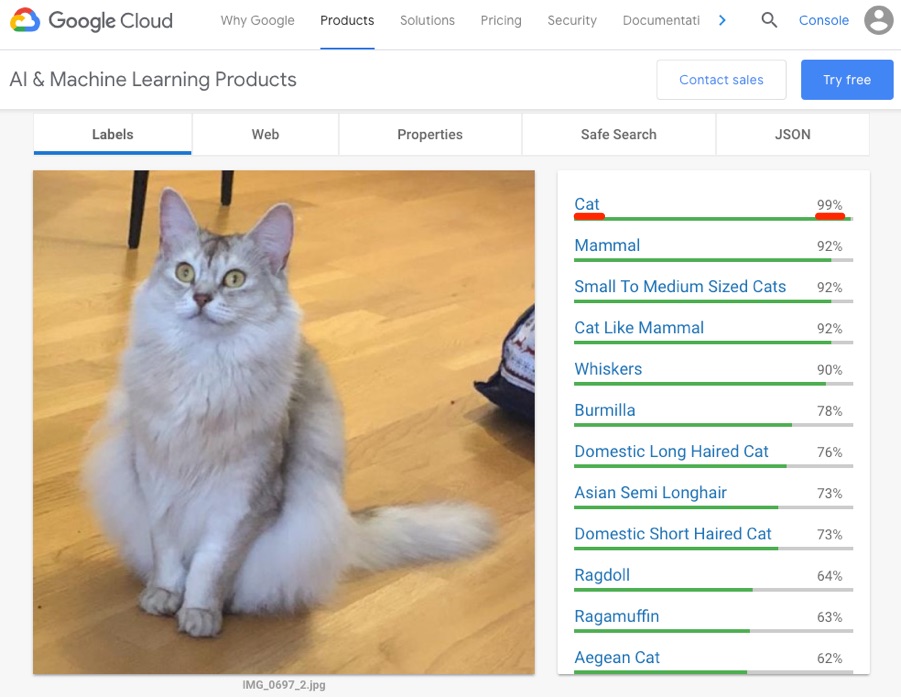Viewport: 901px width, 697px height.
Task: View the Properties tab
Action: (x=429, y=134)
